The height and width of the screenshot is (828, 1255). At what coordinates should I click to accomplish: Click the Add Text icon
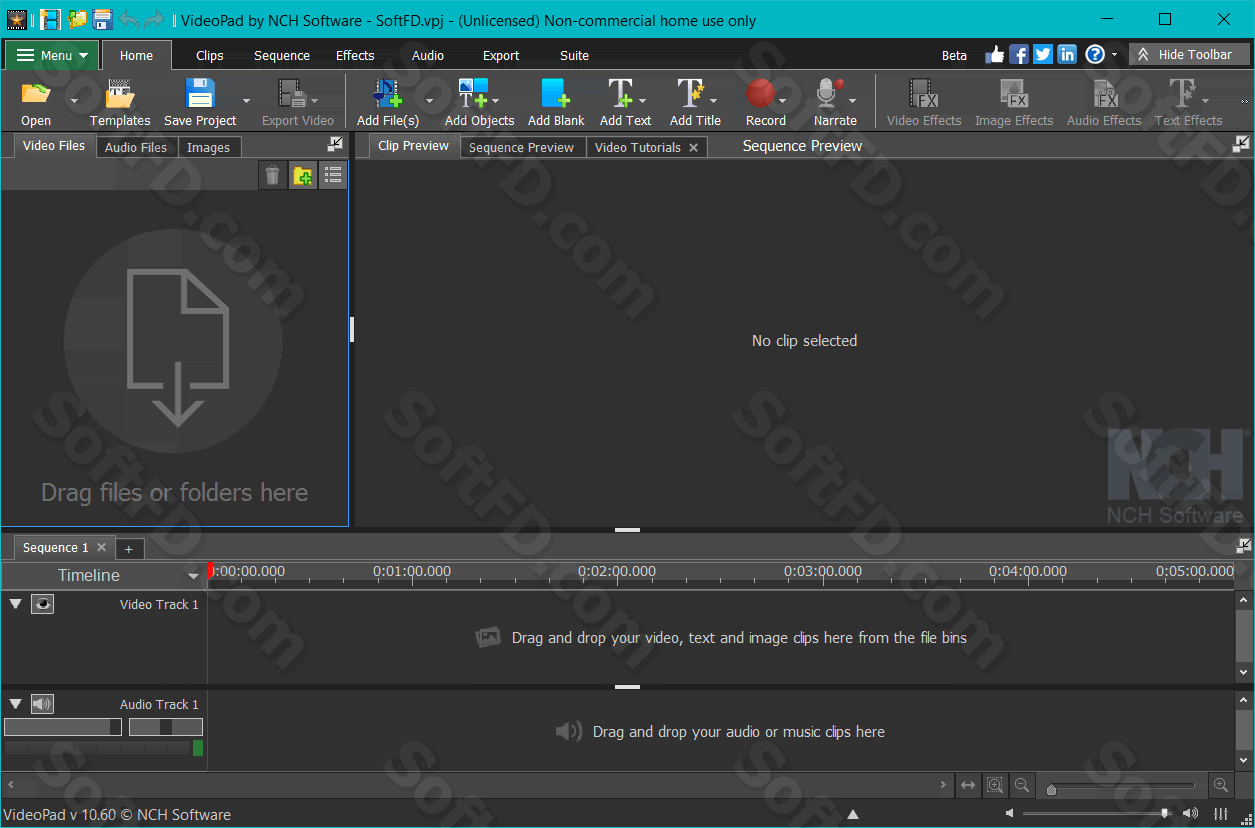621,94
